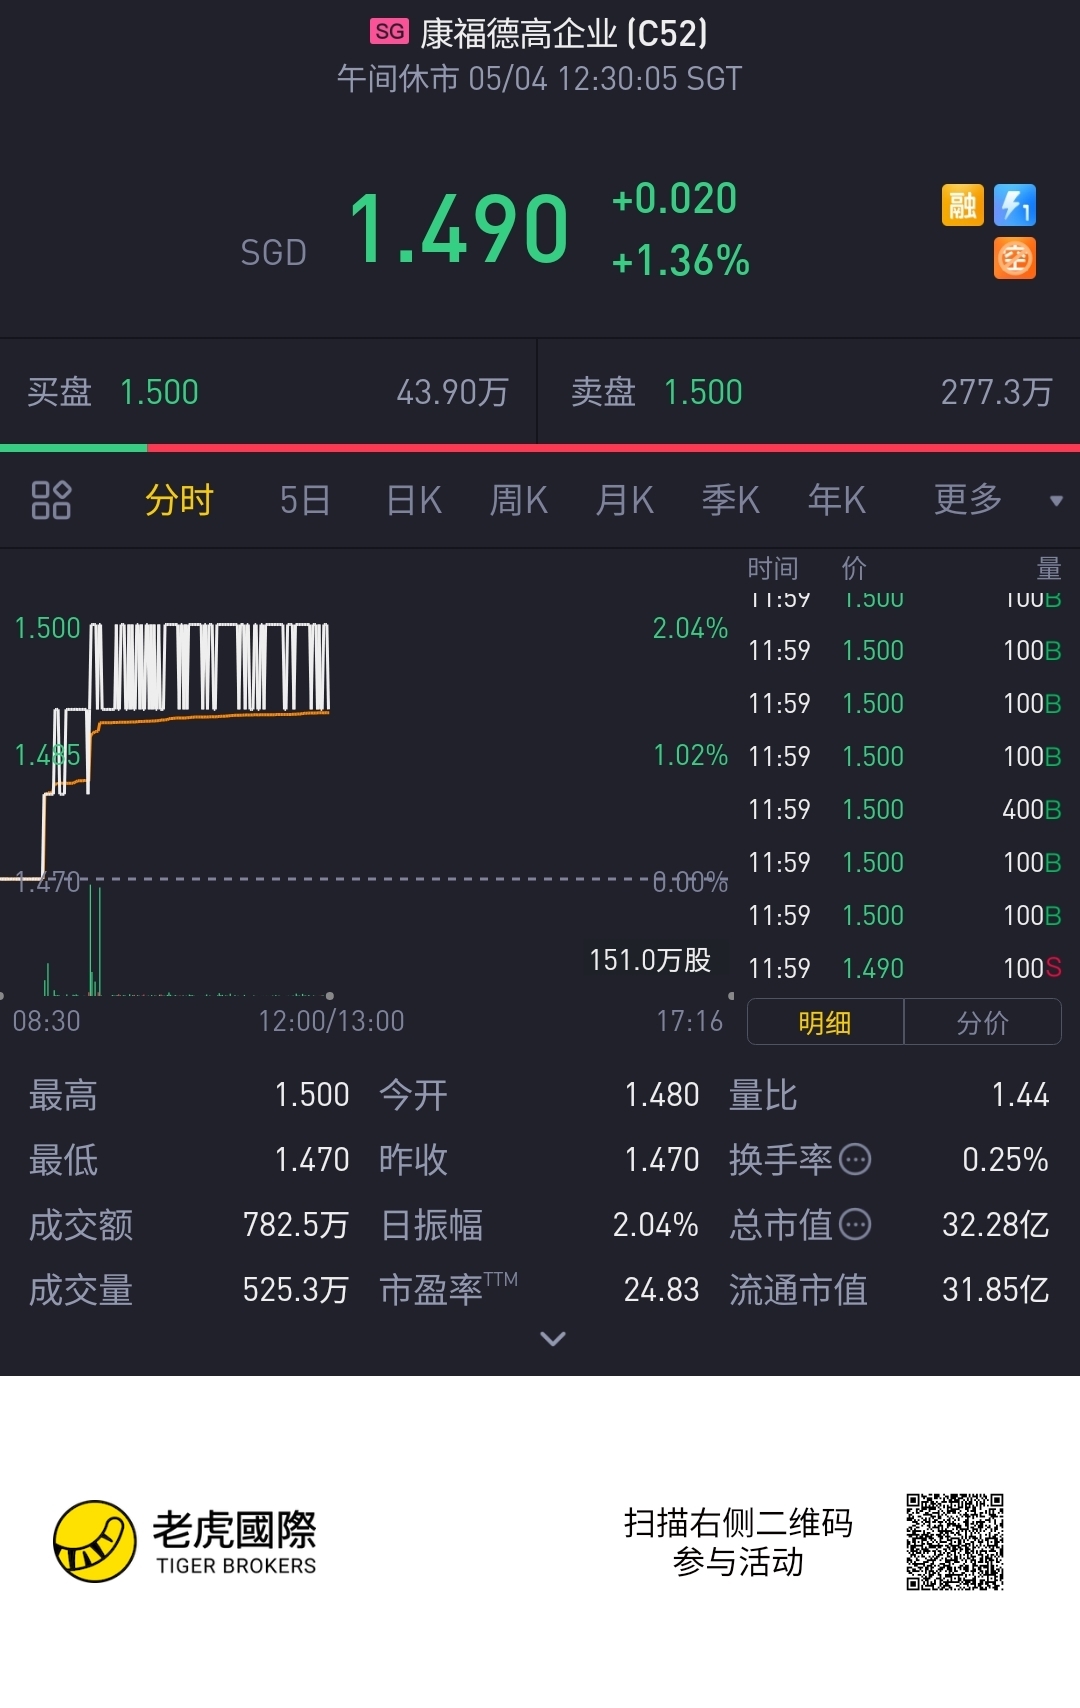
Task: Tap the 午间休市 market status line
Action: point(540,79)
